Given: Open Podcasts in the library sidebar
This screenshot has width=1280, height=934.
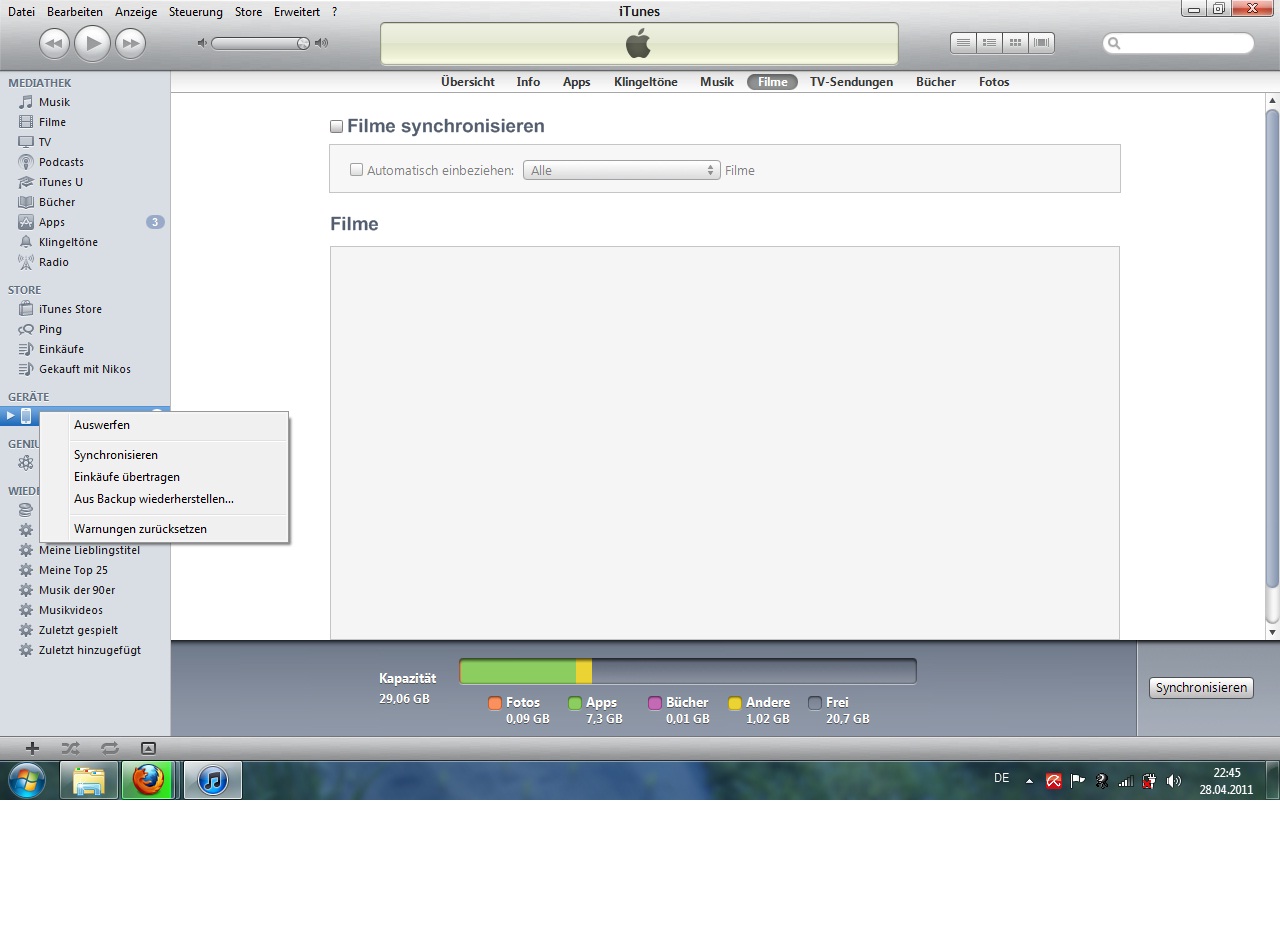Looking at the screenshot, I should [x=61, y=162].
